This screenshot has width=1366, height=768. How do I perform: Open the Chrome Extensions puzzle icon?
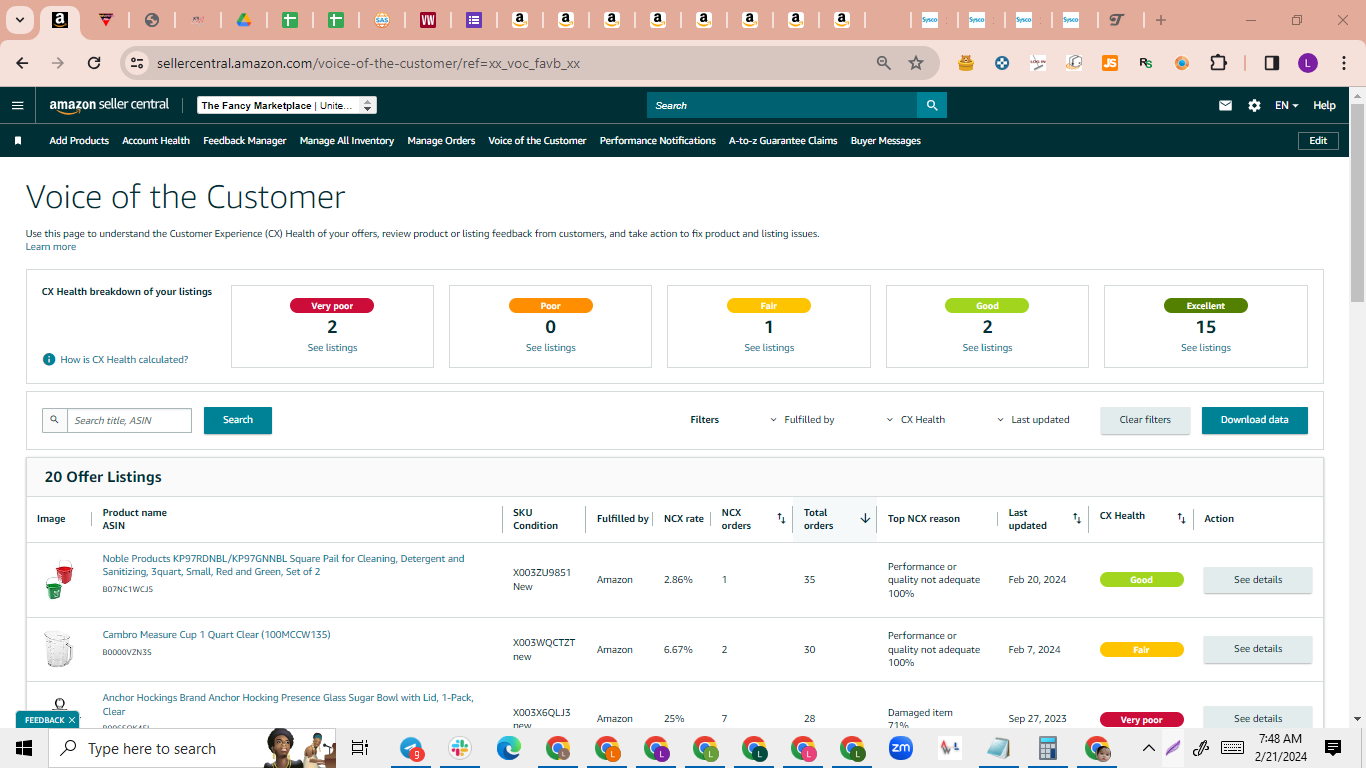click(1218, 63)
